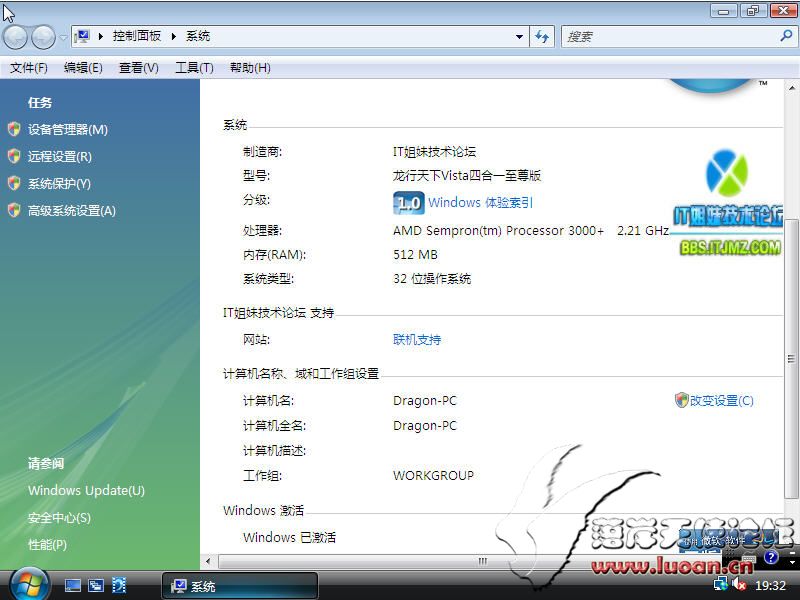Click processor value AMD Sempron text

point(531,231)
